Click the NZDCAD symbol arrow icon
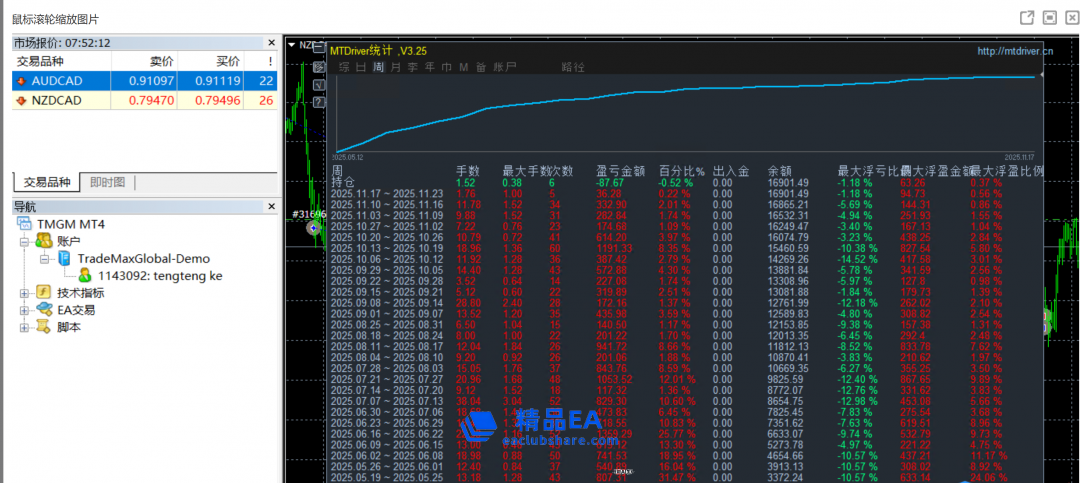This screenshot has width=1080, height=483. point(21,100)
